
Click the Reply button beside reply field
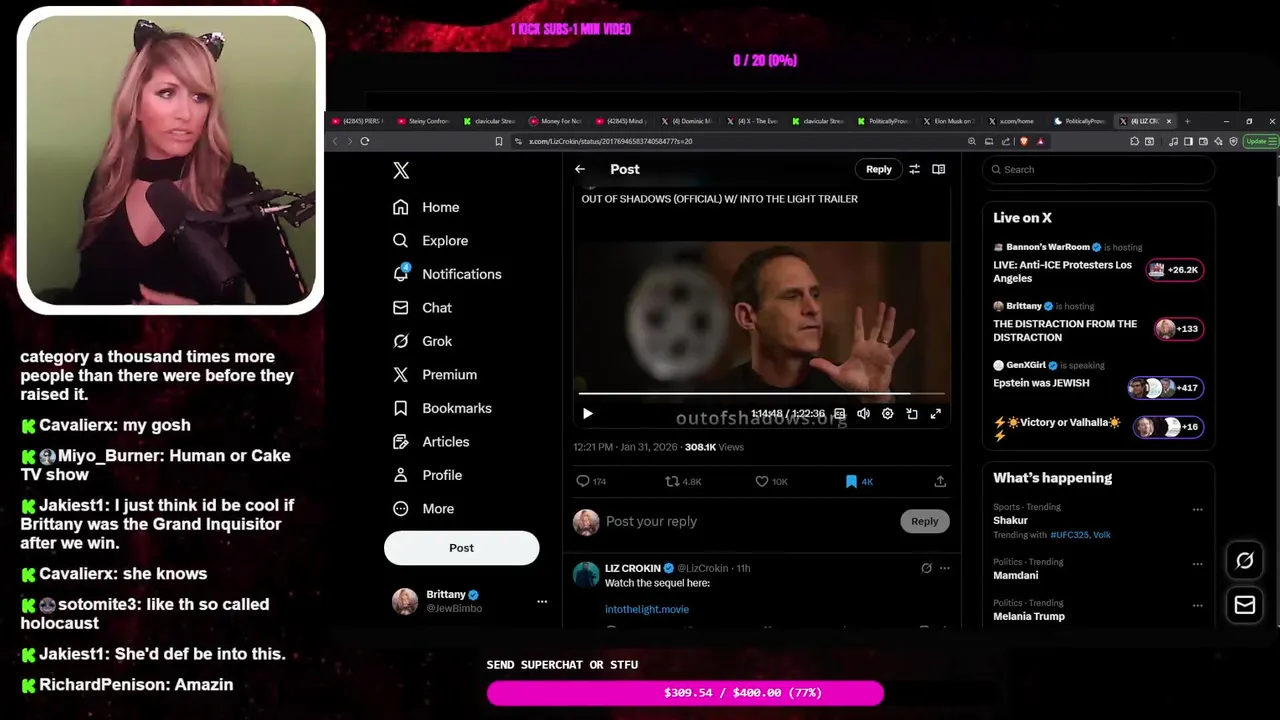point(924,521)
